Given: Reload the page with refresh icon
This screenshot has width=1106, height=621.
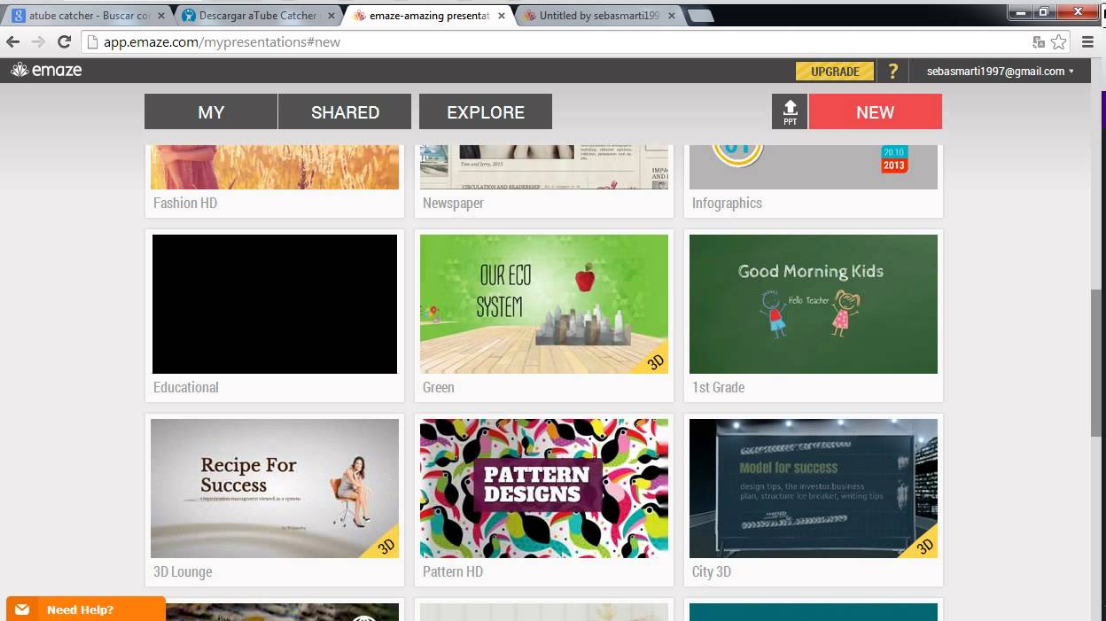Looking at the screenshot, I should (x=64, y=42).
